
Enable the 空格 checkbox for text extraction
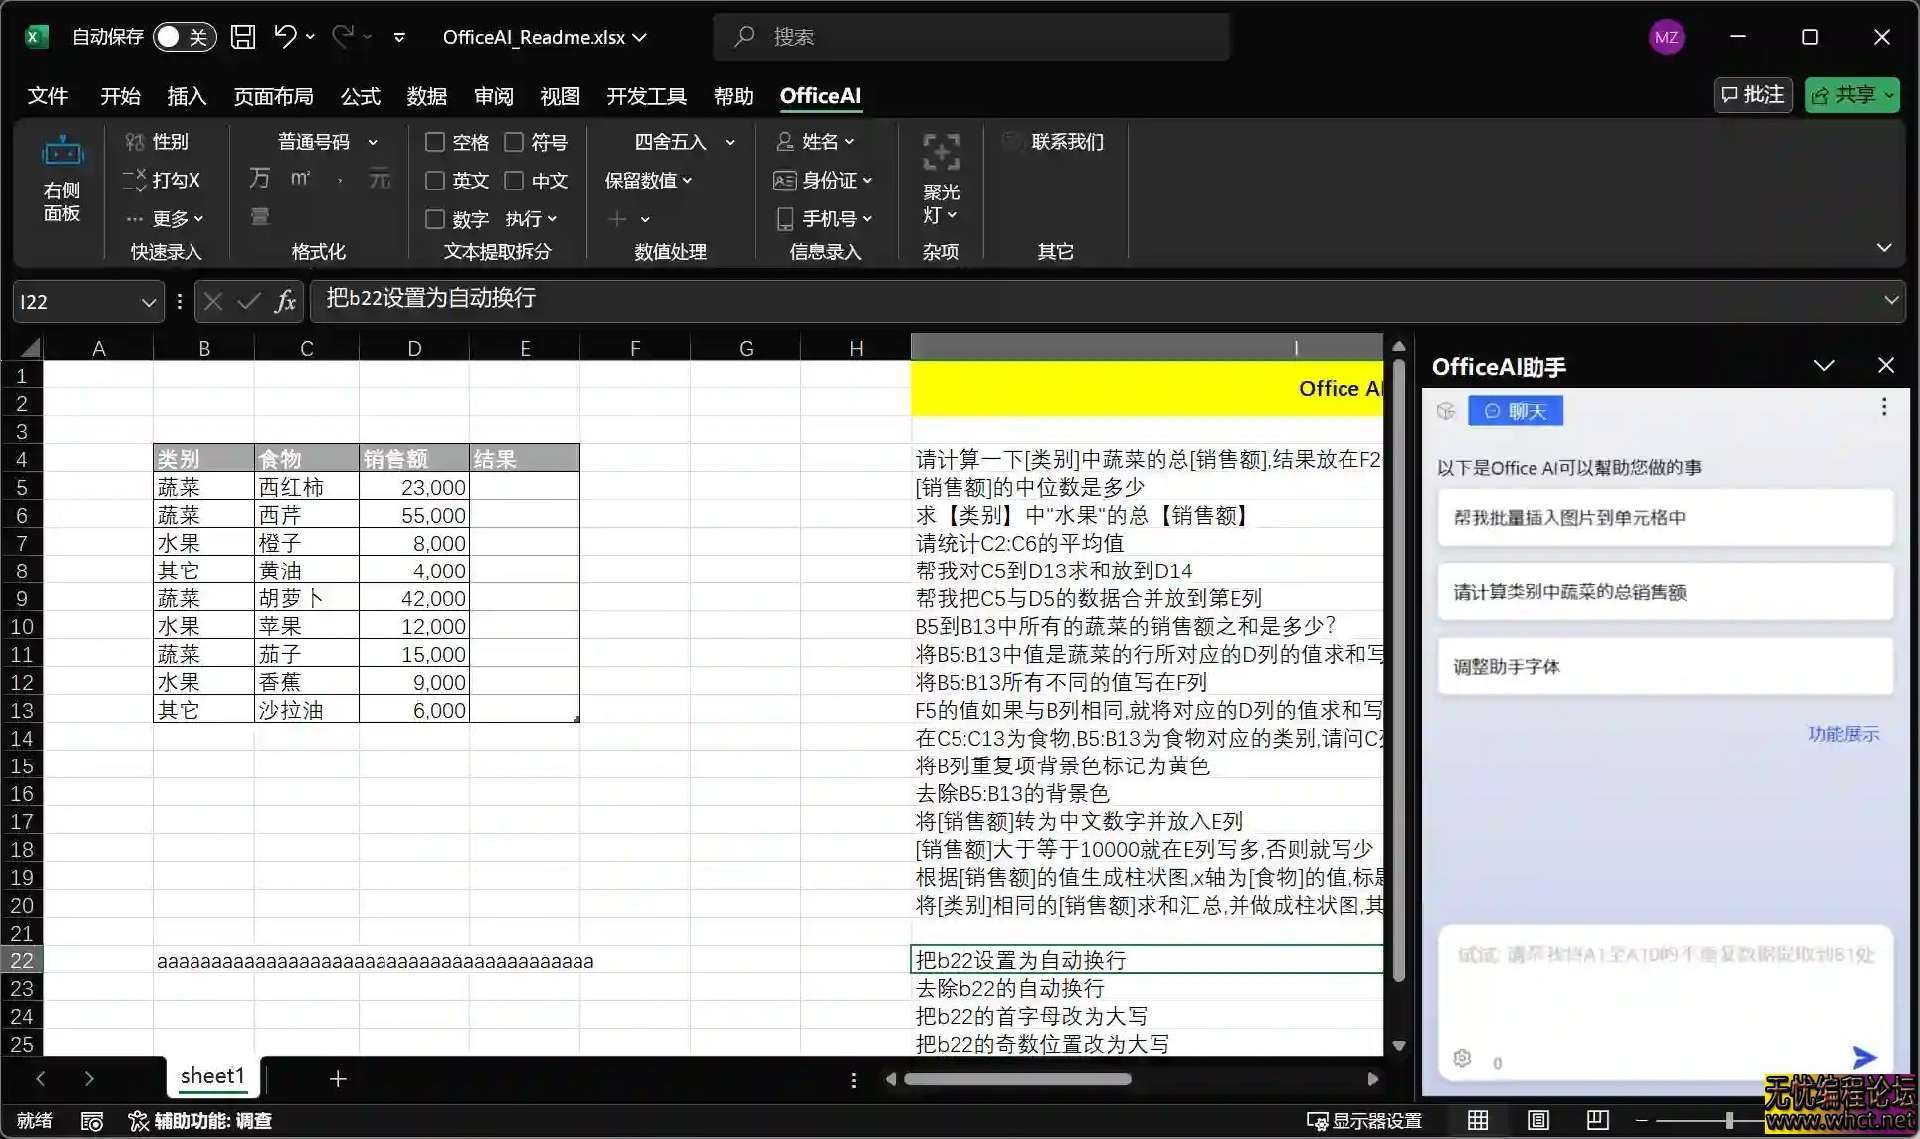[x=435, y=142]
